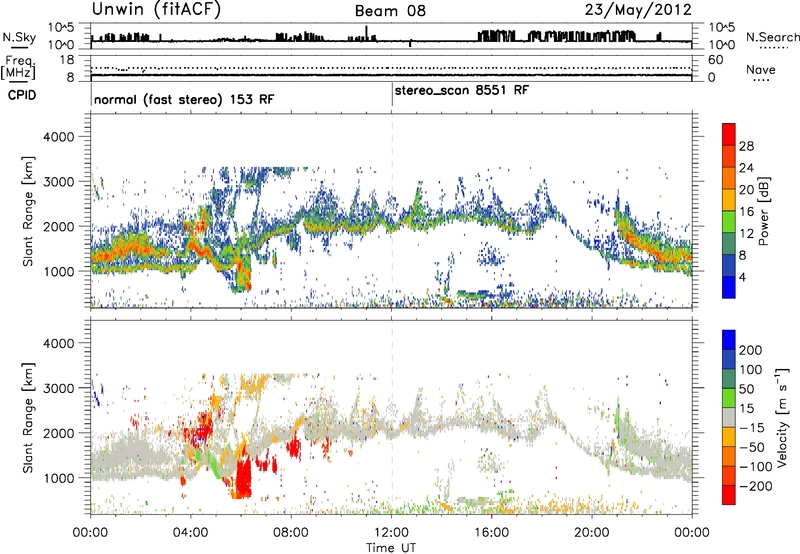
Task: Click the "-200" velocity colorbar value
Action: tap(756, 486)
